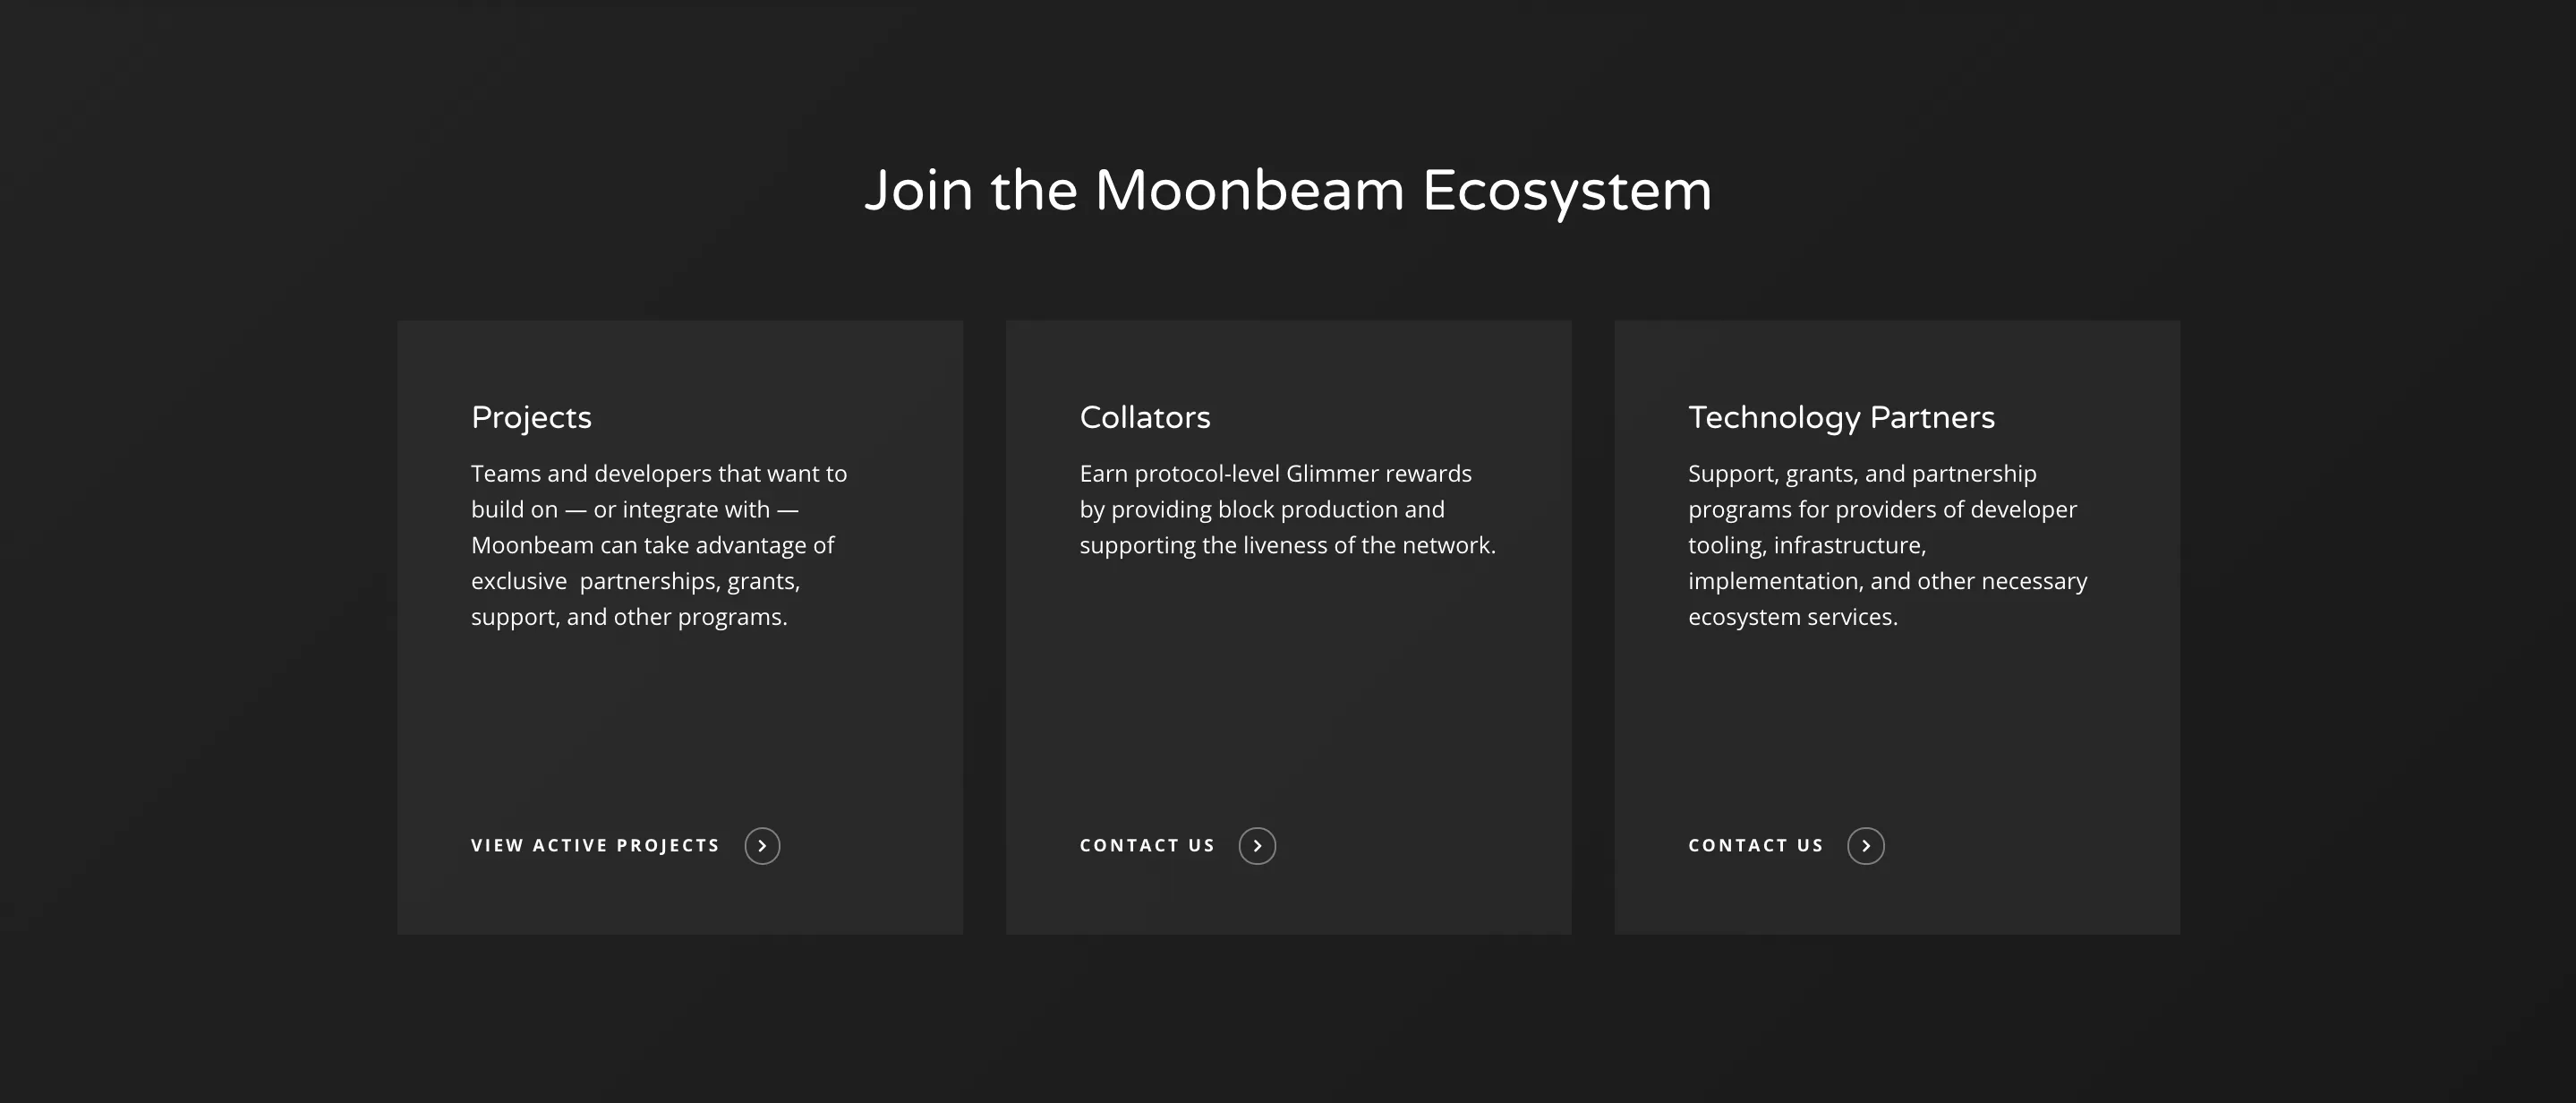Select the Collators card panel
Screen dimensions: 2576x1103
(x=1288, y=700)
